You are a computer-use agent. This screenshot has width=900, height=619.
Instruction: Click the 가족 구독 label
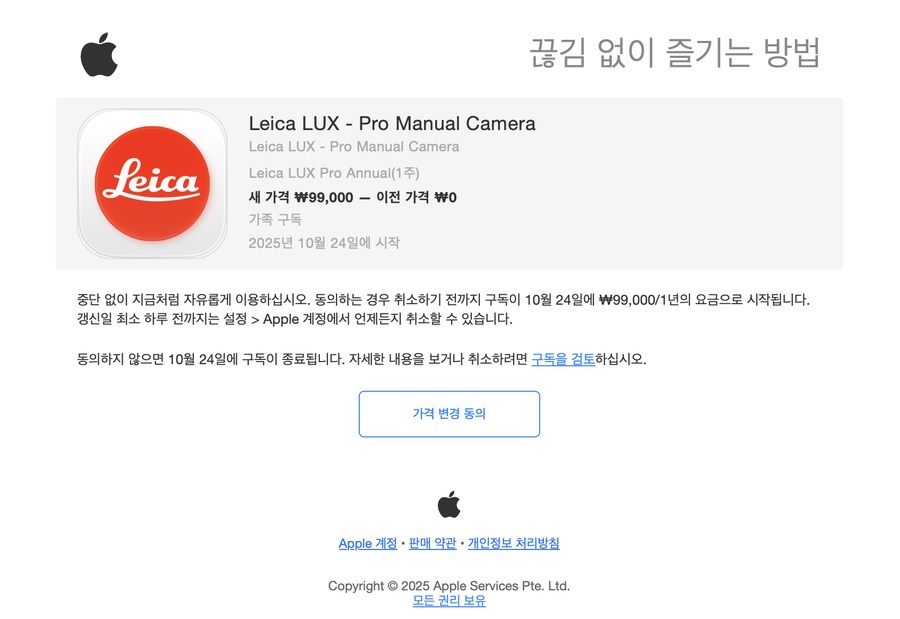tap(275, 219)
